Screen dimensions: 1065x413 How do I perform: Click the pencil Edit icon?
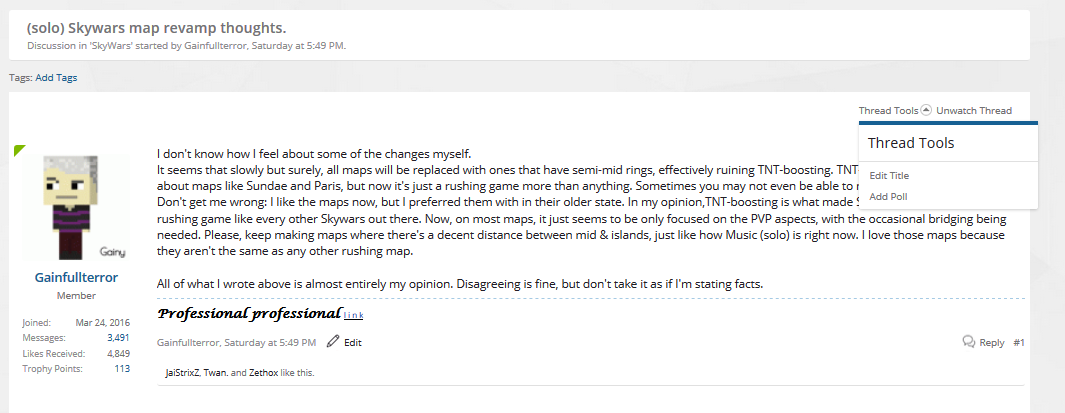pyautogui.click(x=332, y=342)
